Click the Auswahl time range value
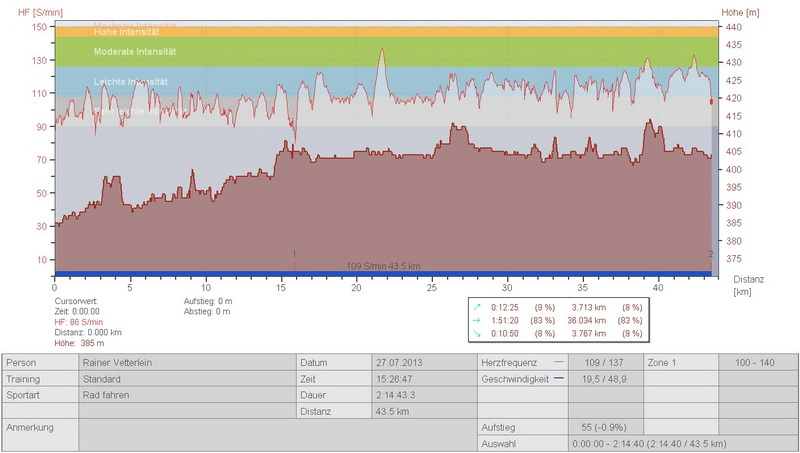The height and width of the screenshot is (453, 800). tap(647, 443)
